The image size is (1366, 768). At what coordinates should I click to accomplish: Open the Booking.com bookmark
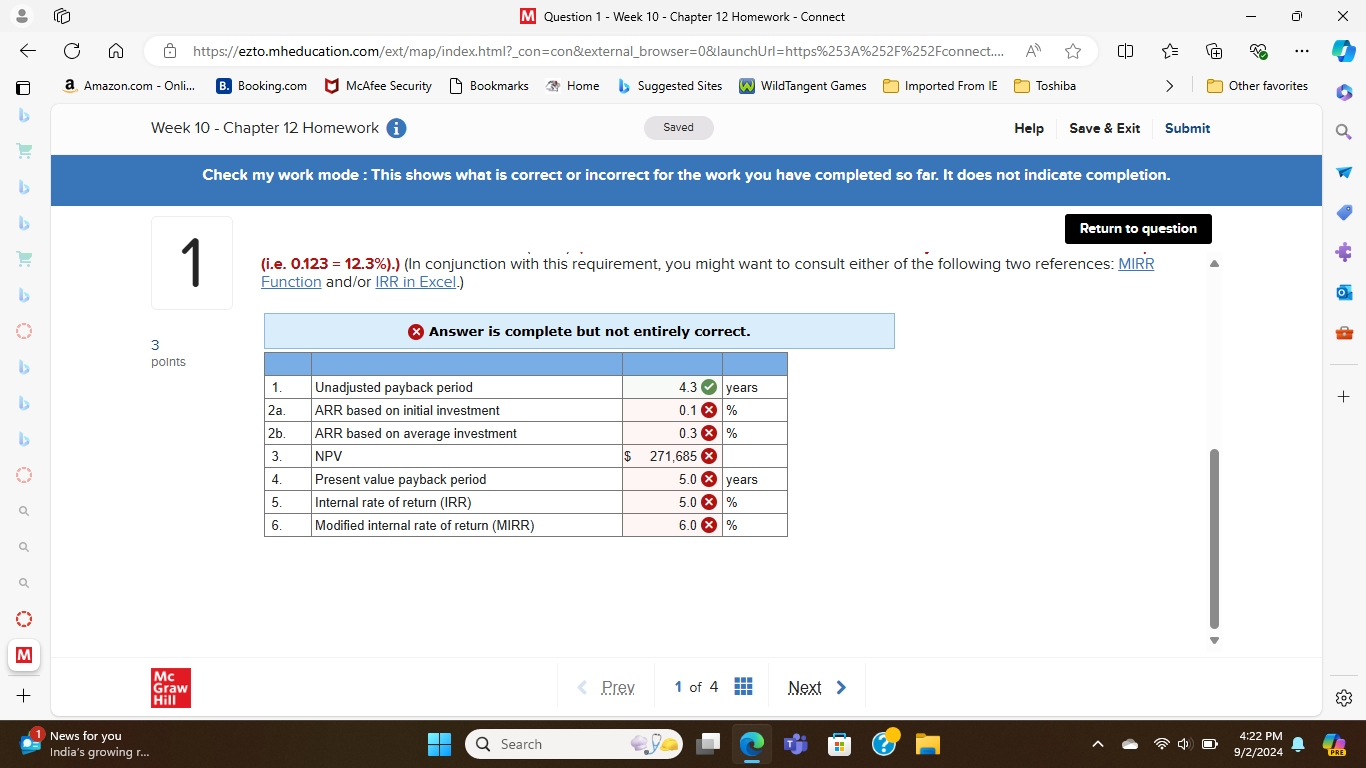(262, 86)
